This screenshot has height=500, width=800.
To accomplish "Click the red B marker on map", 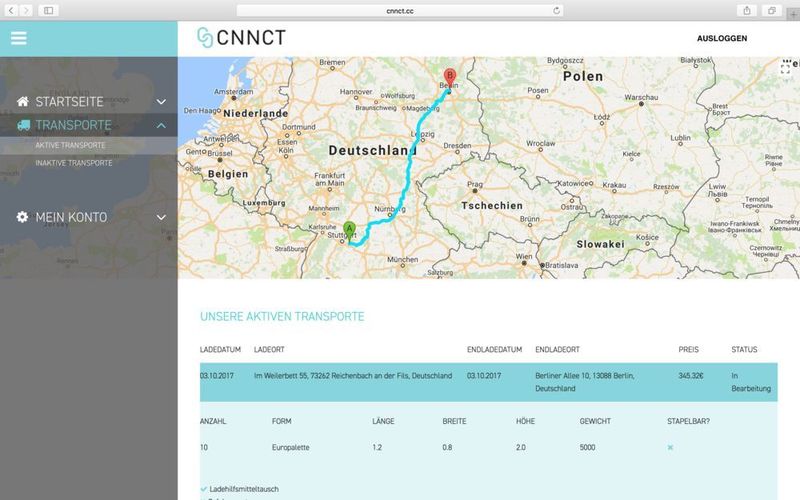I will [x=449, y=78].
